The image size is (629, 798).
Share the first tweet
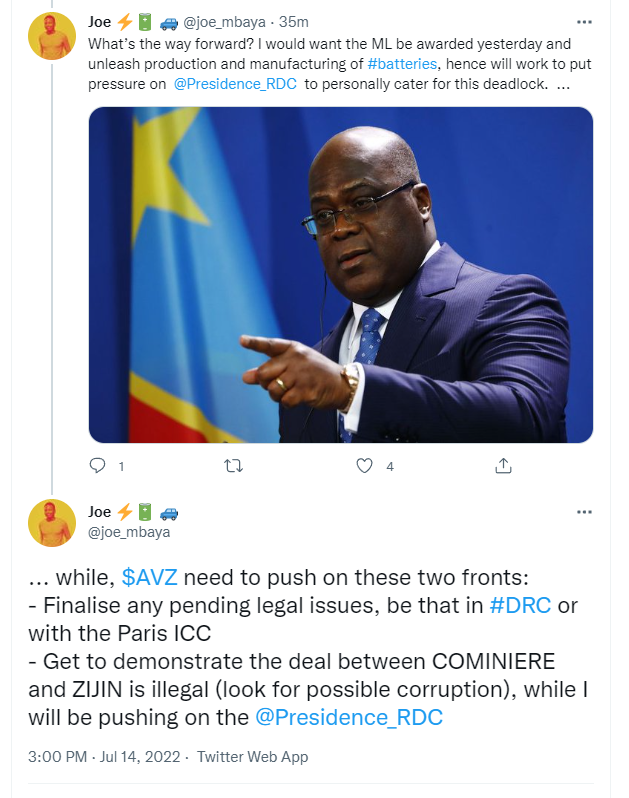(504, 466)
